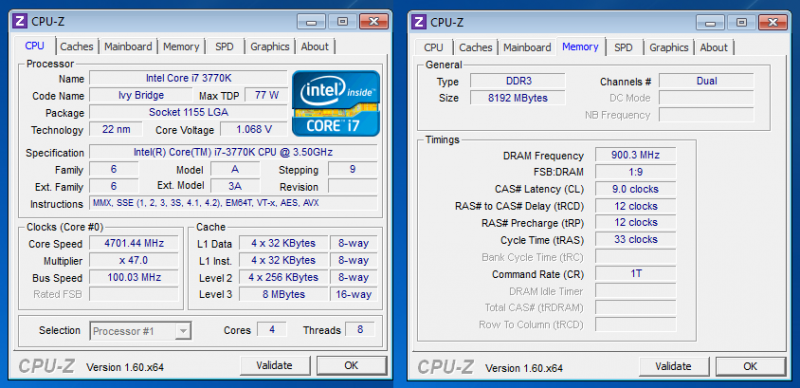The width and height of the screenshot is (800, 388).
Task: Click the Code Name value 'Ivy Bridge'
Action: pos(141,95)
